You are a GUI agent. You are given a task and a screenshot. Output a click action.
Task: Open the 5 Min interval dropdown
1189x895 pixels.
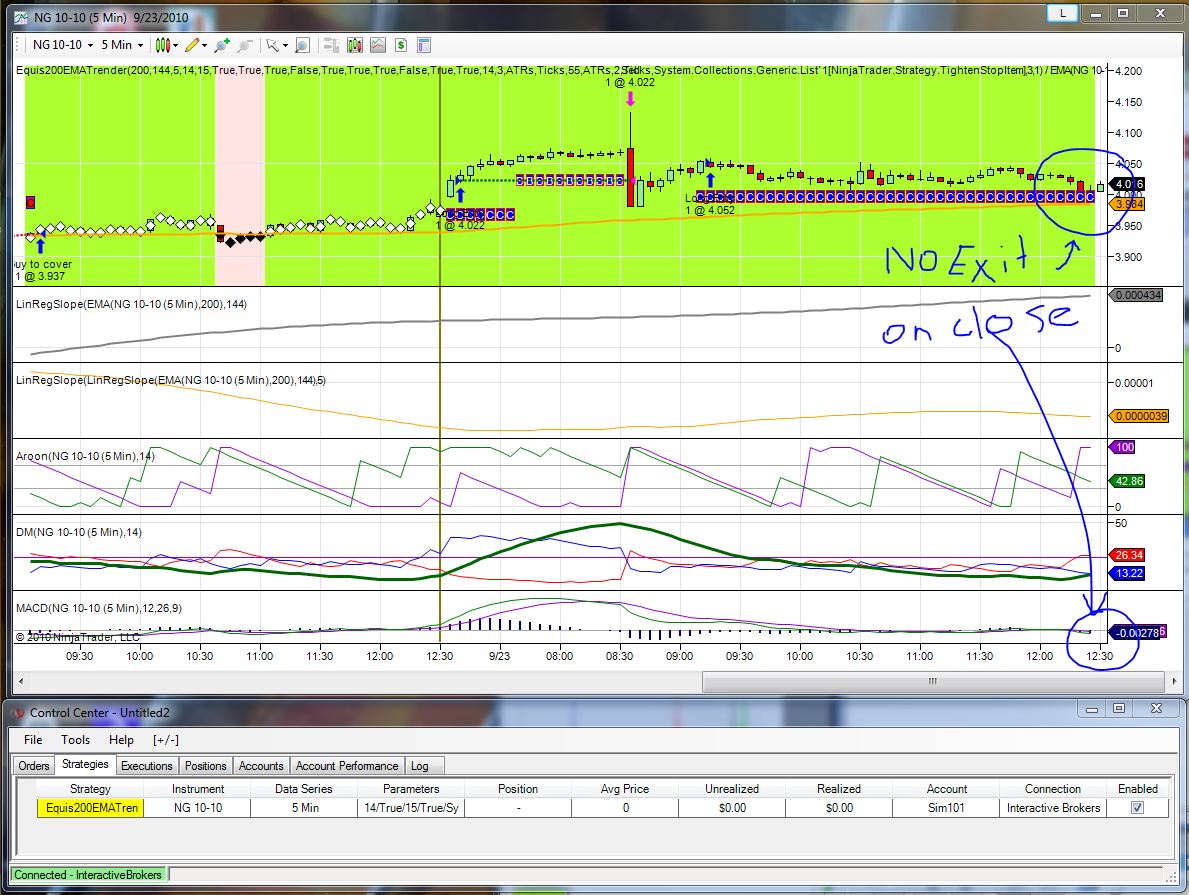click(x=122, y=45)
